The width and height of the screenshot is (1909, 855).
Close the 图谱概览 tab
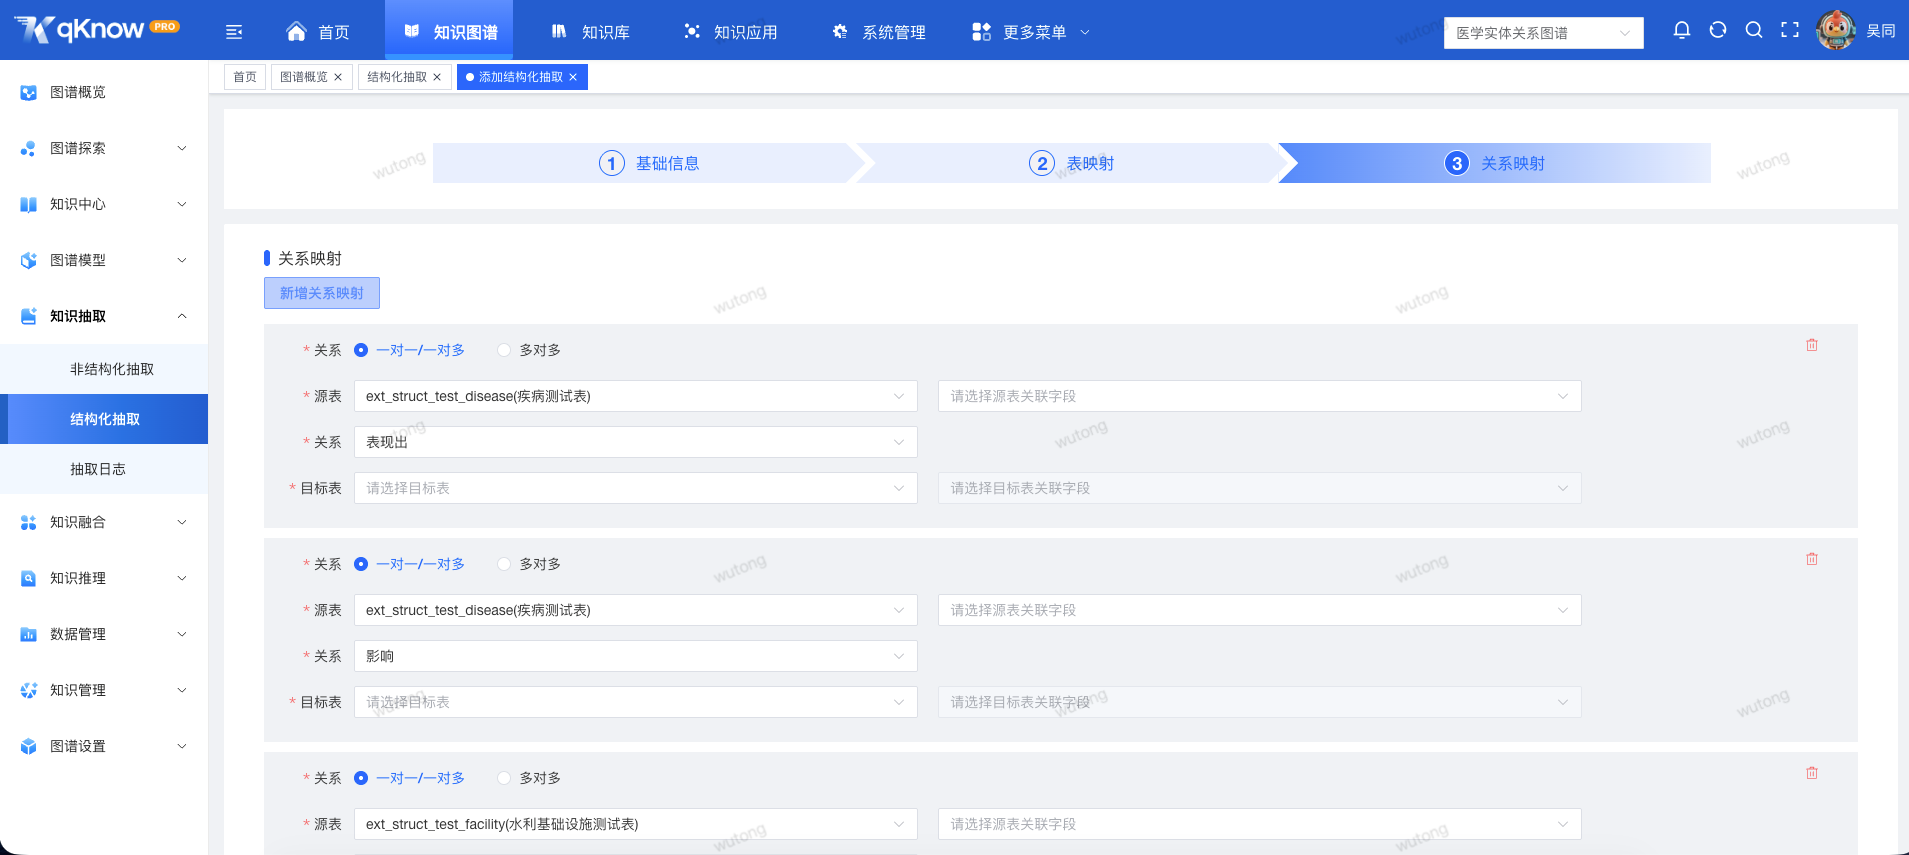pos(338,77)
